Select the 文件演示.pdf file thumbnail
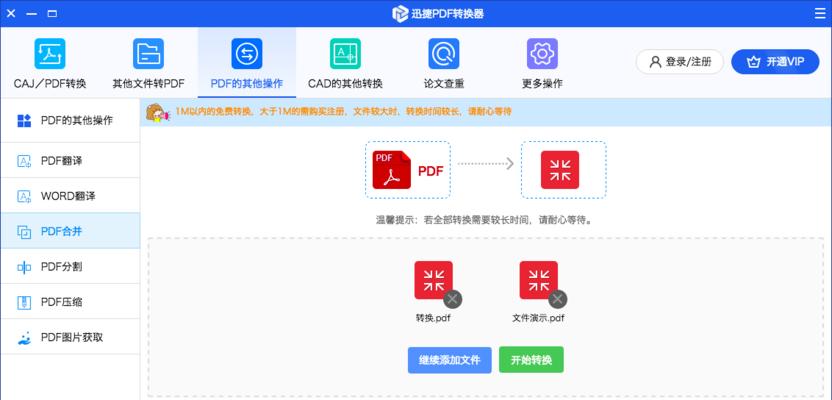Screen dimensions: 832x400 pos(539,280)
